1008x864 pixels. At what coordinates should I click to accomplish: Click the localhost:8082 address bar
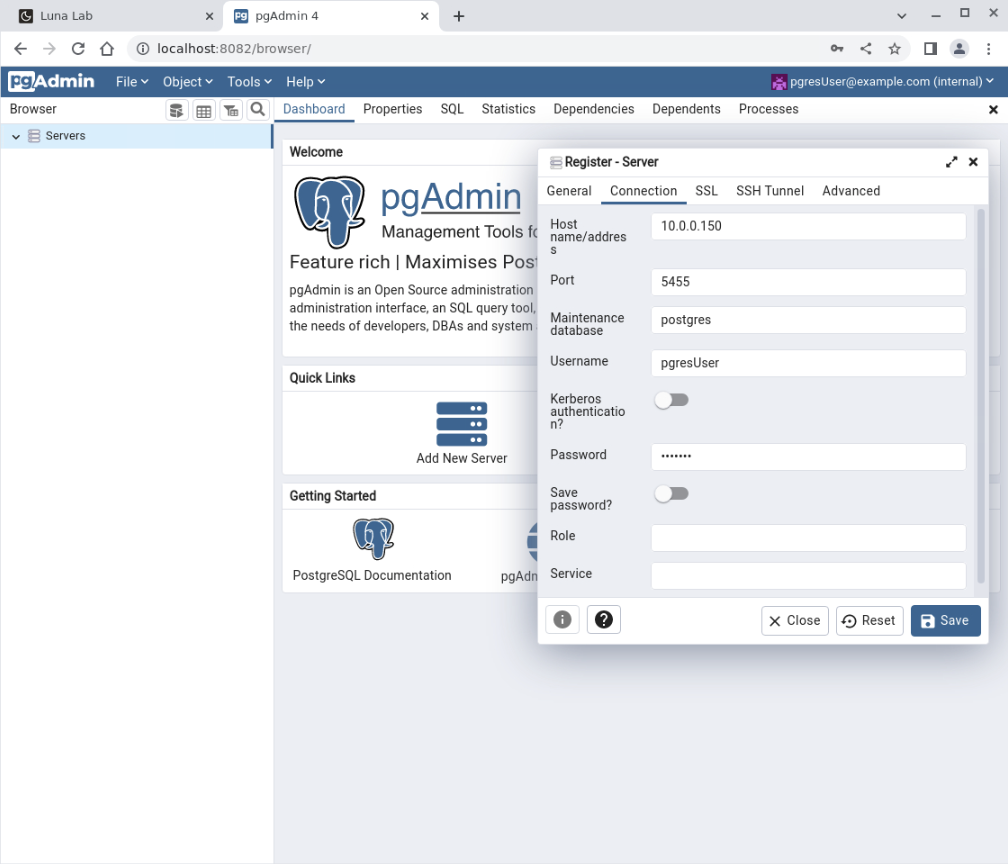click(x=476, y=49)
